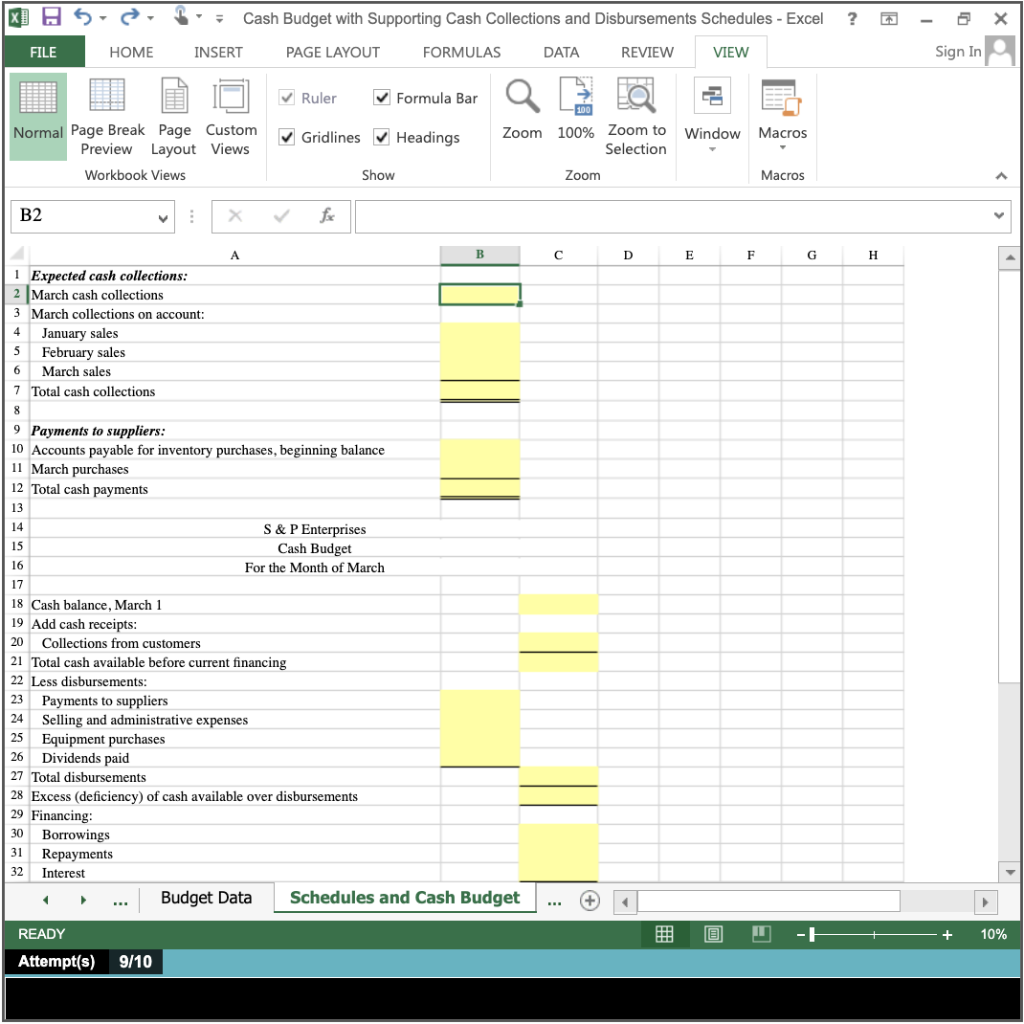
Task: Uncheck the Headings checkbox
Action: click(381, 137)
